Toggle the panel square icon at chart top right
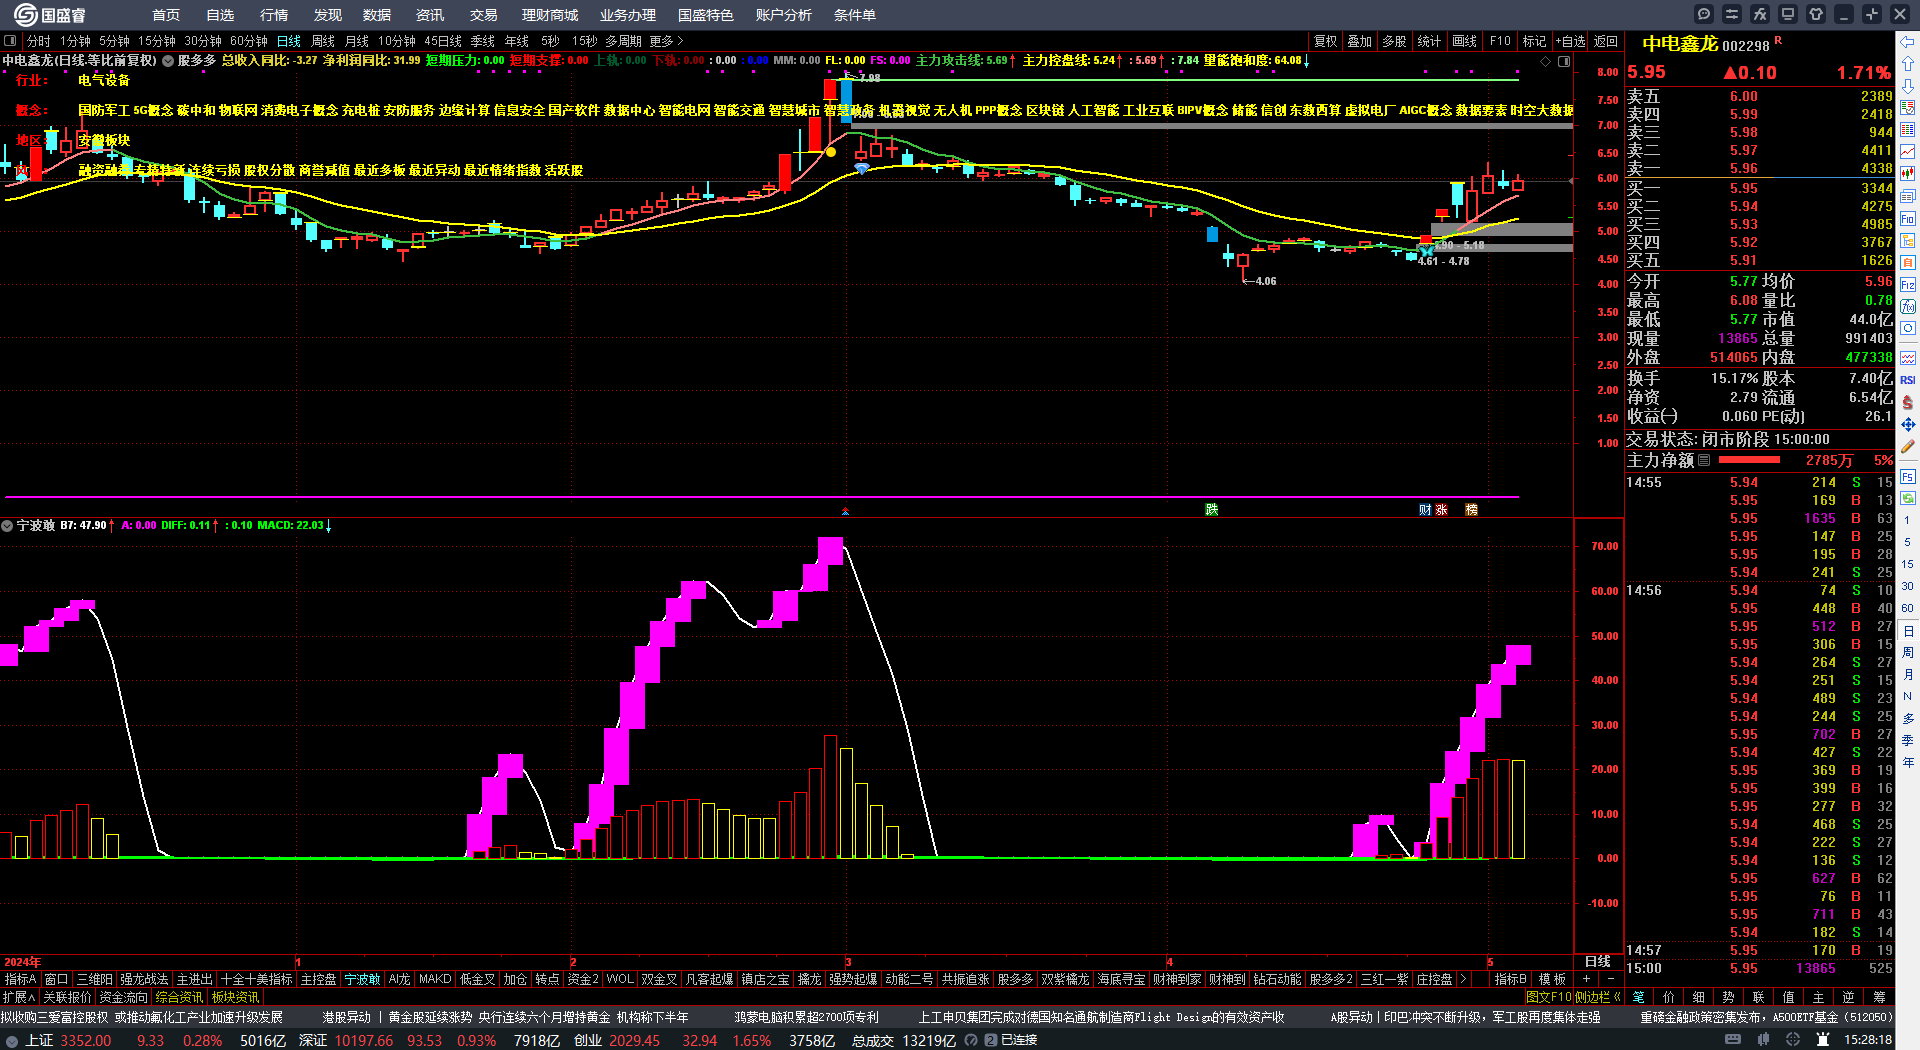The width and height of the screenshot is (1920, 1050). point(1564,61)
